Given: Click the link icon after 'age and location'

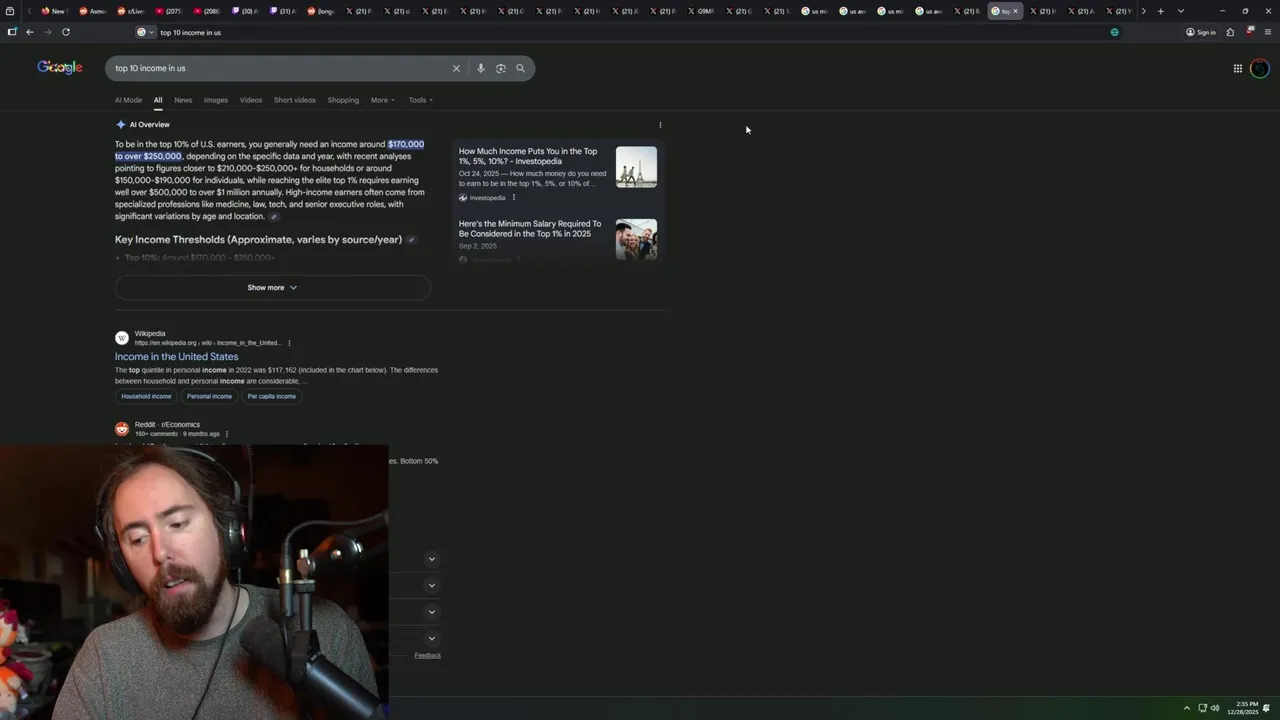Looking at the screenshot, I should [273, 217].
